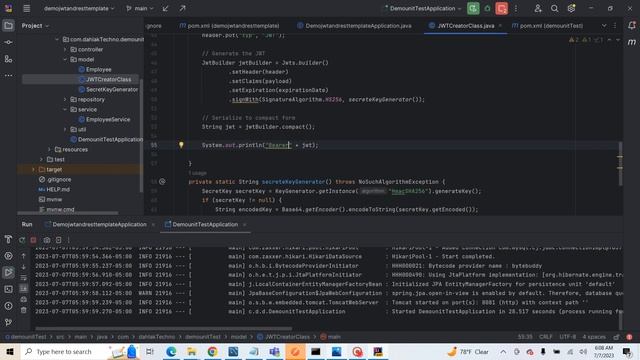Open IDE settings gear

tap(571, 8)
